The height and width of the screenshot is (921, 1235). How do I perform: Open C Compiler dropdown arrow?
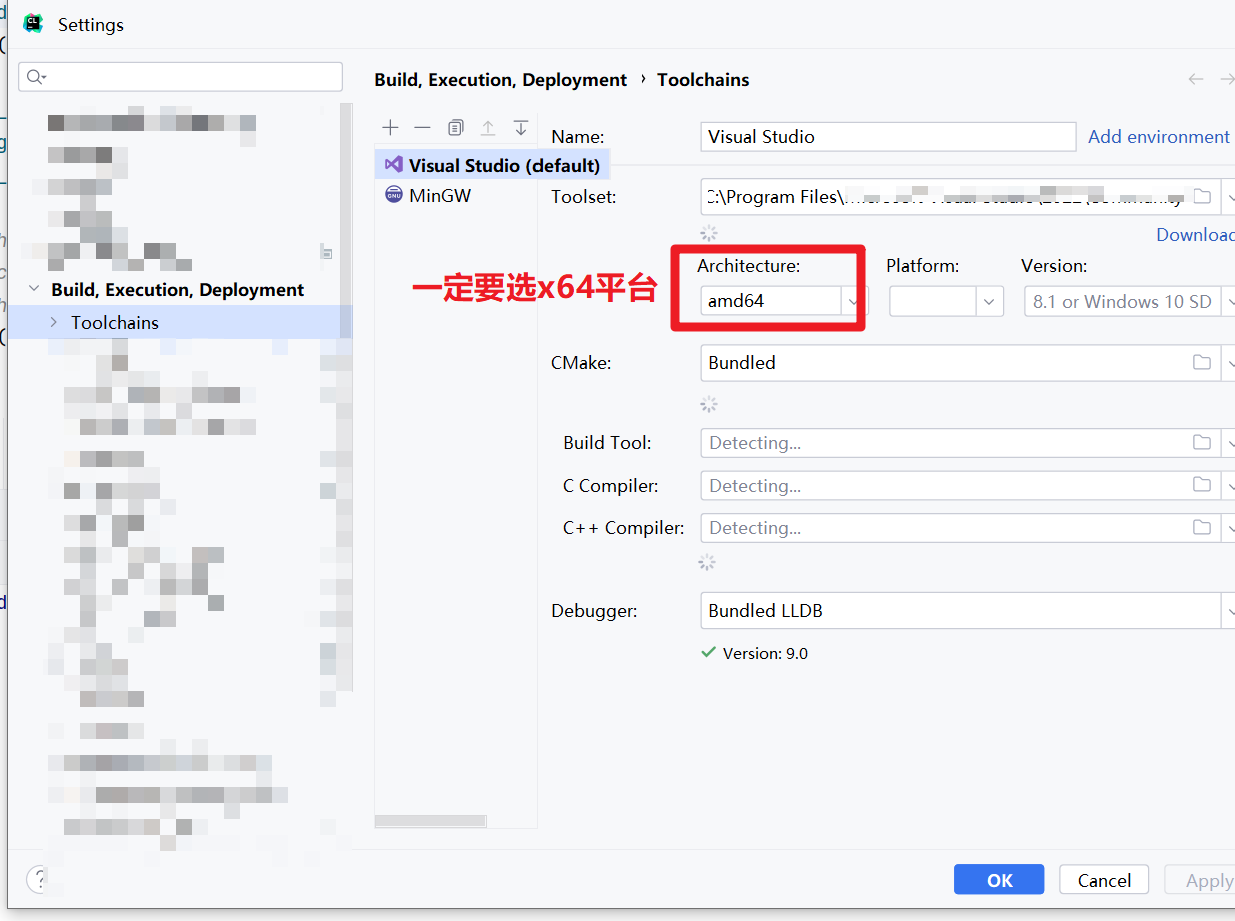click(1228, 485)
